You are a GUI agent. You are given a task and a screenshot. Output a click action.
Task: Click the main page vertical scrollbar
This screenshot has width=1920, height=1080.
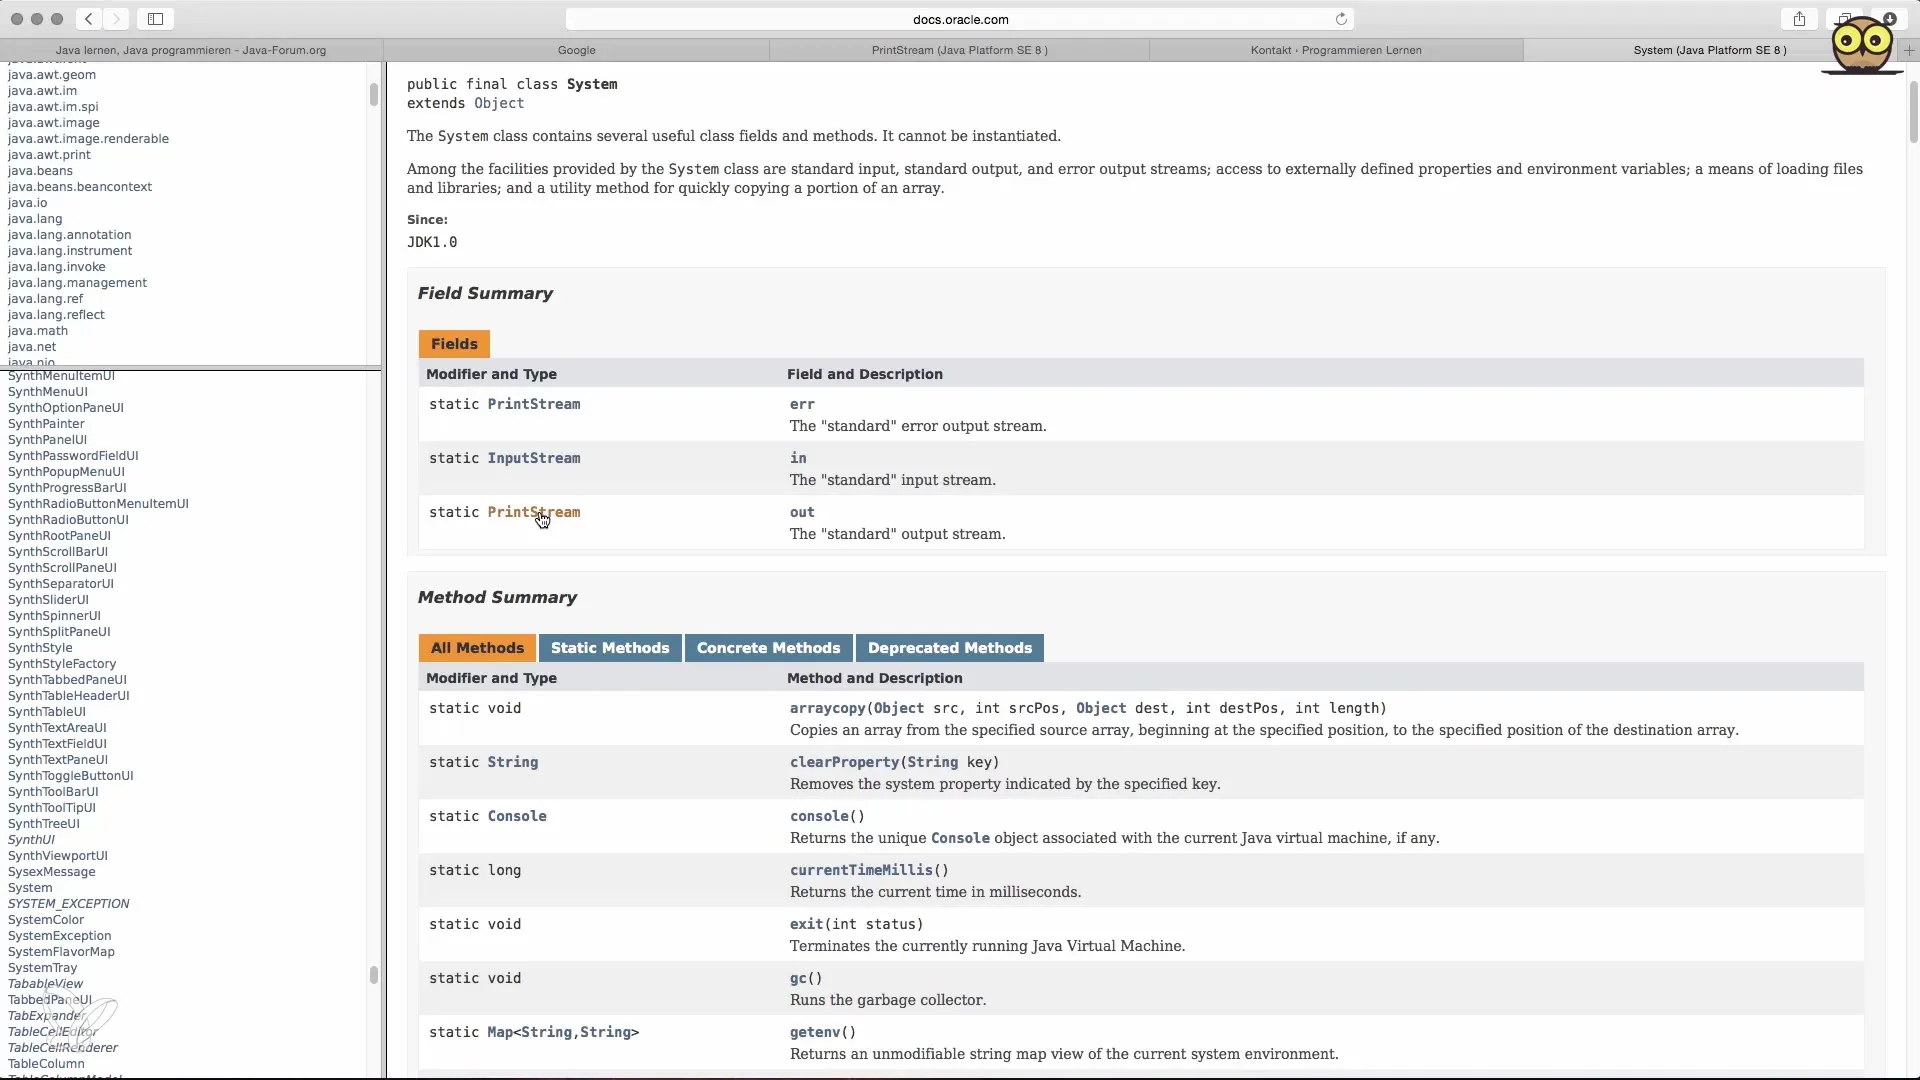(x=1913, y=110)
